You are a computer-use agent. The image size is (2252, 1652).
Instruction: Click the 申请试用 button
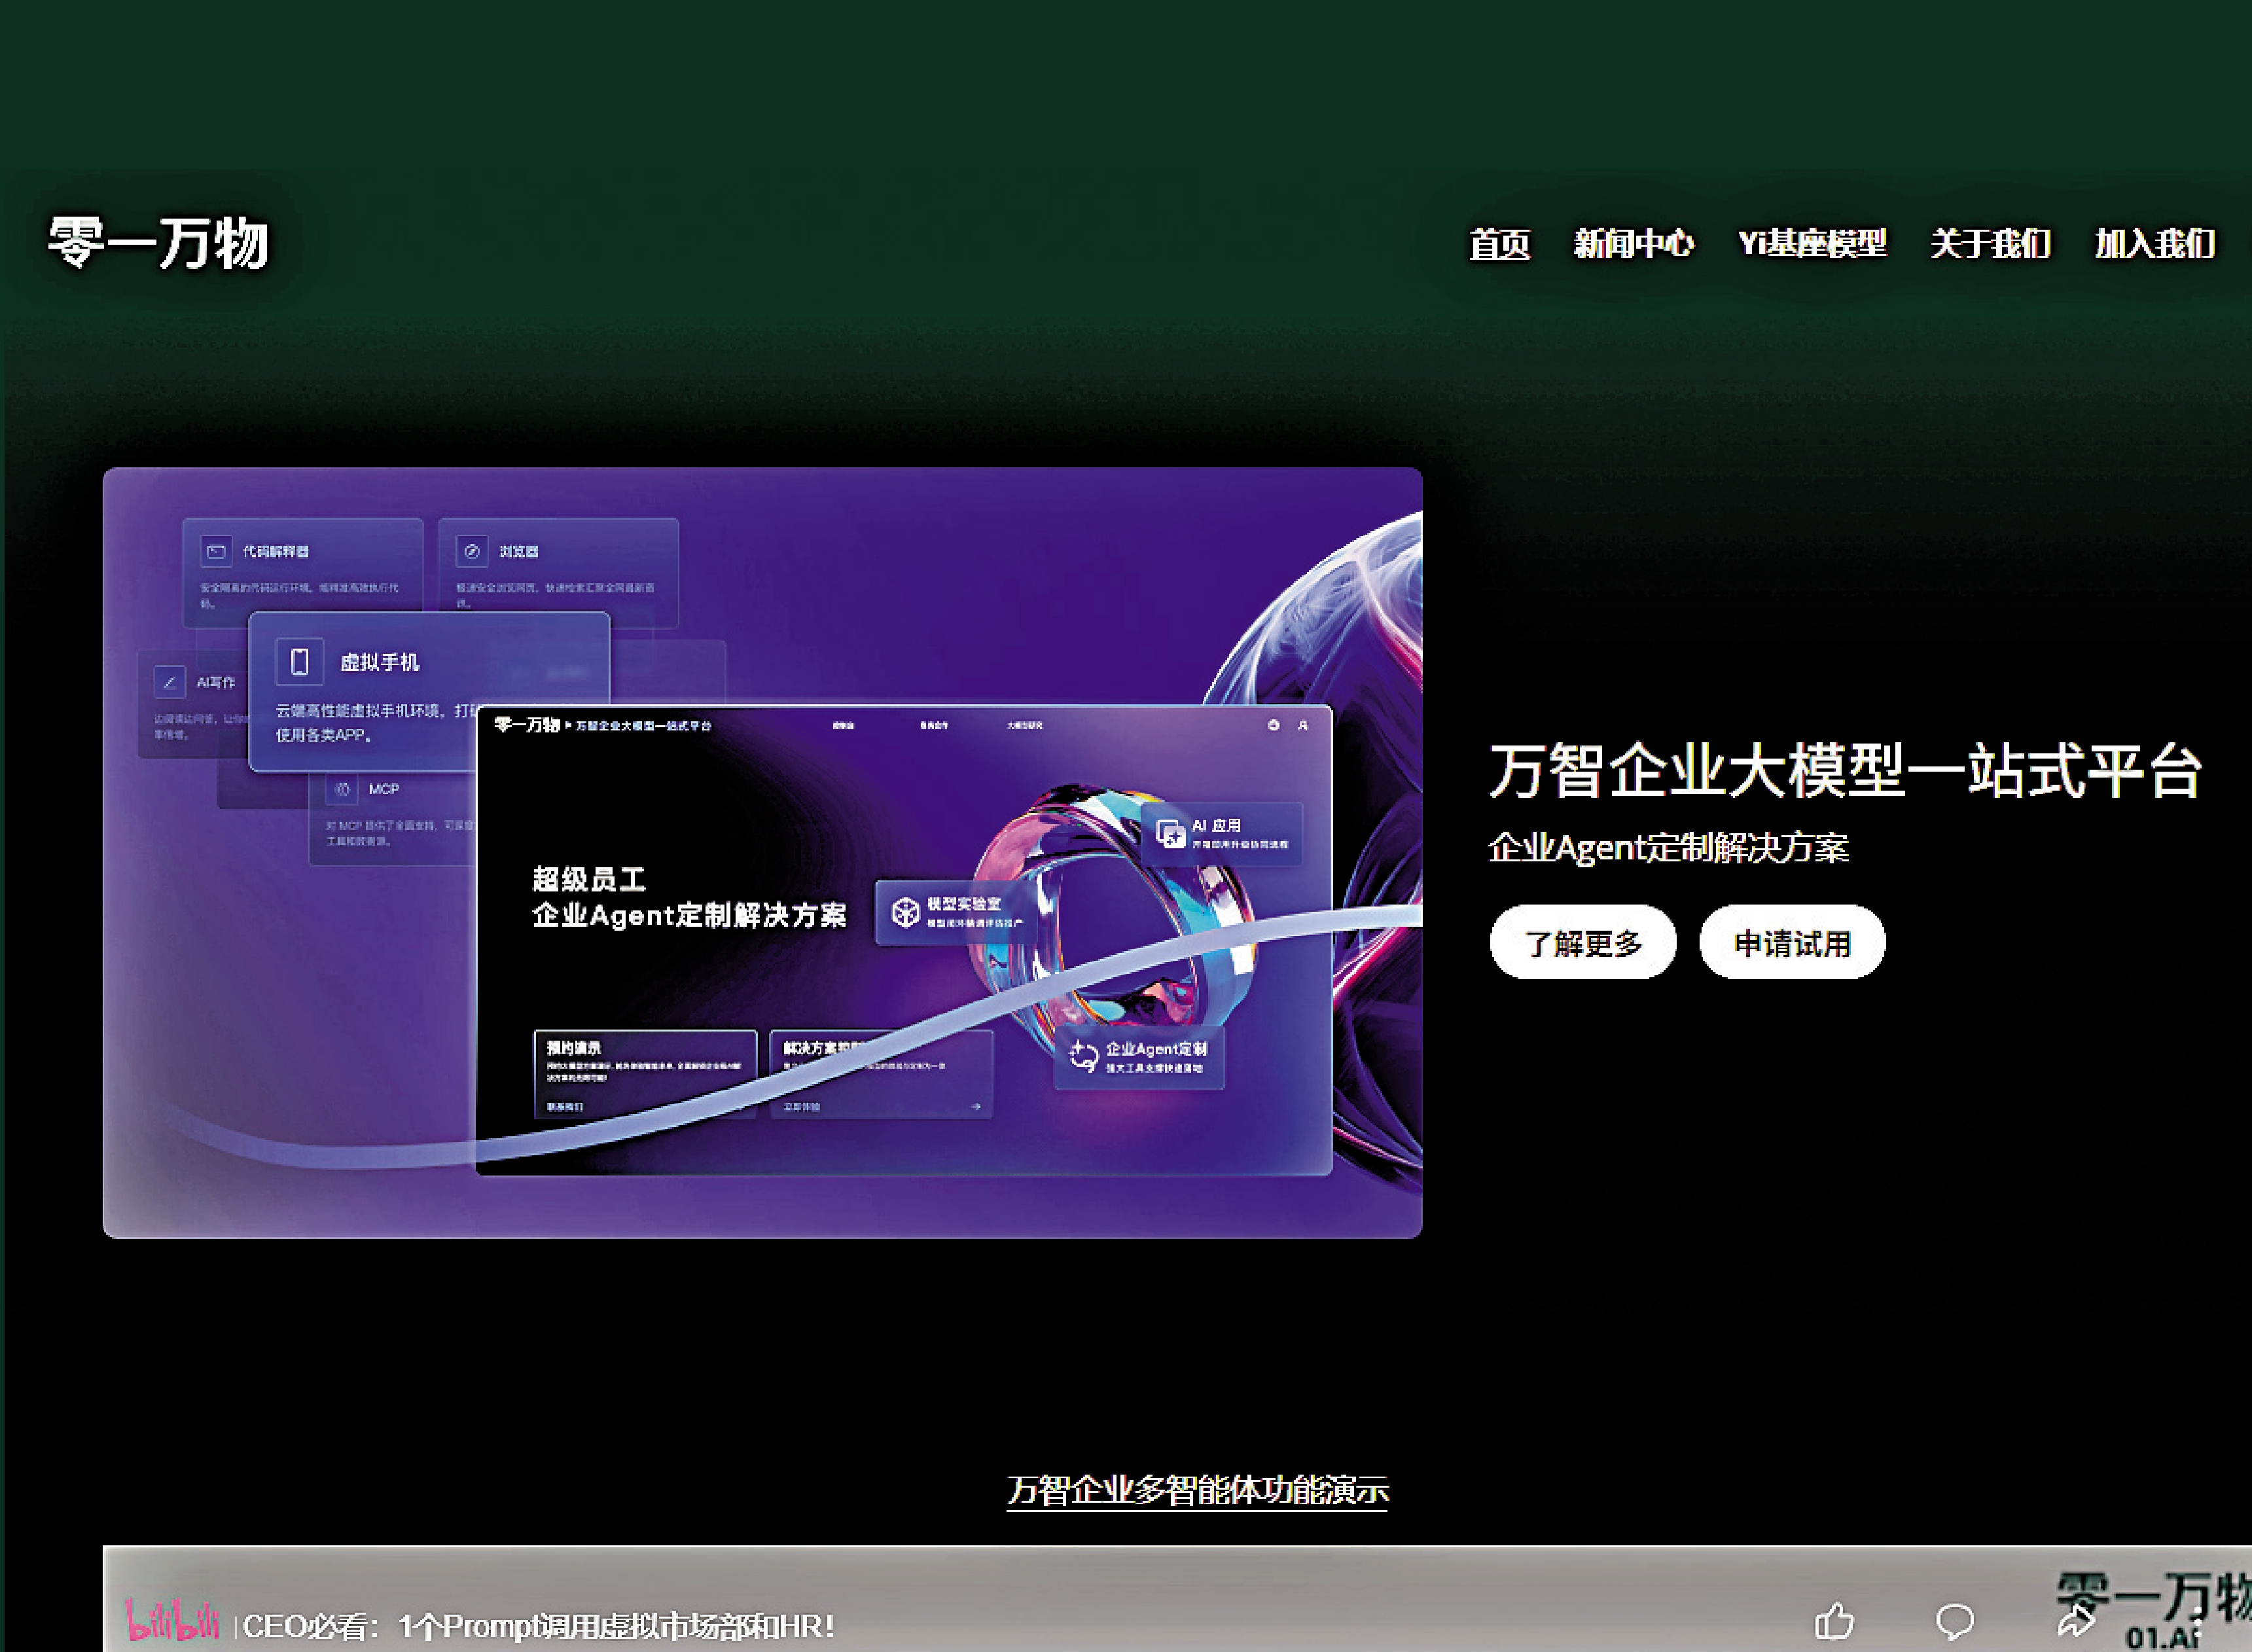pyautogui.click(x=1792, y=942)
